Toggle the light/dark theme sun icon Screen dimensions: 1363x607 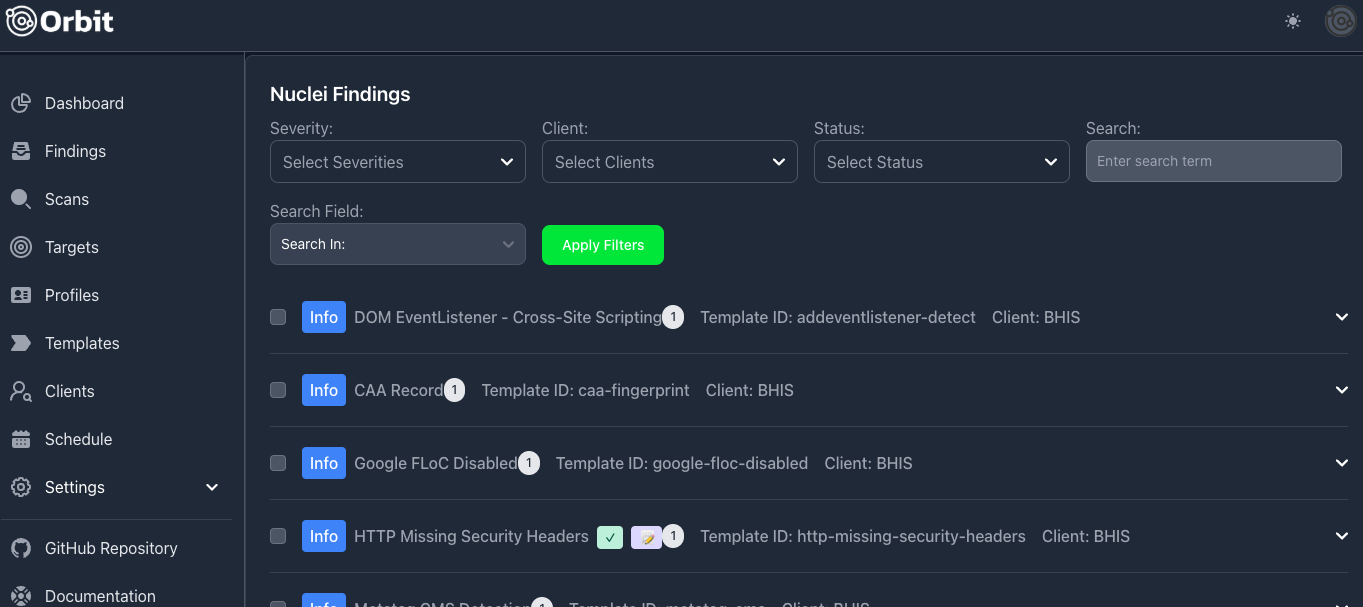pyautogui.click(x=1293, y=21)
